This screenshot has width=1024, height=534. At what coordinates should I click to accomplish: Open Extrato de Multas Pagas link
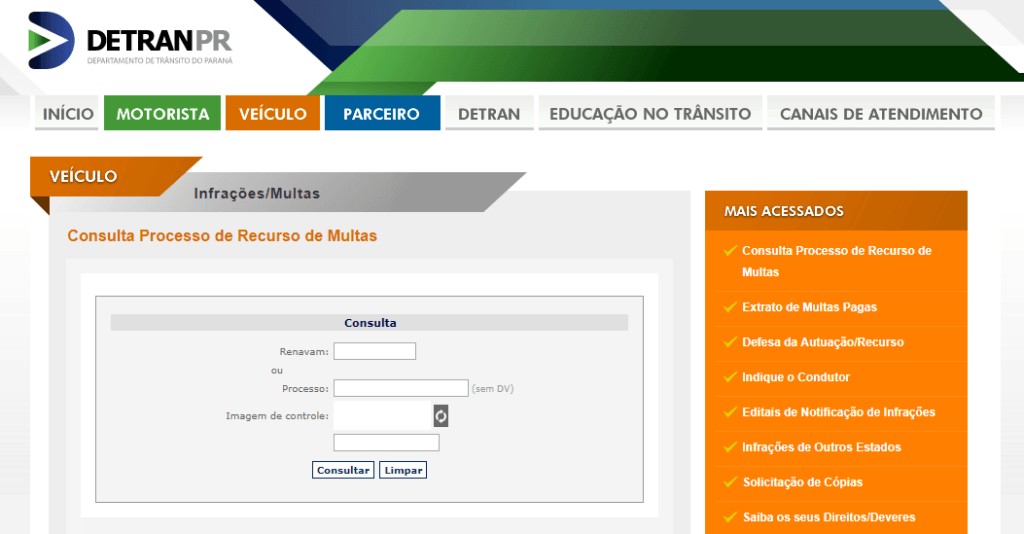[x=809, y=307]
